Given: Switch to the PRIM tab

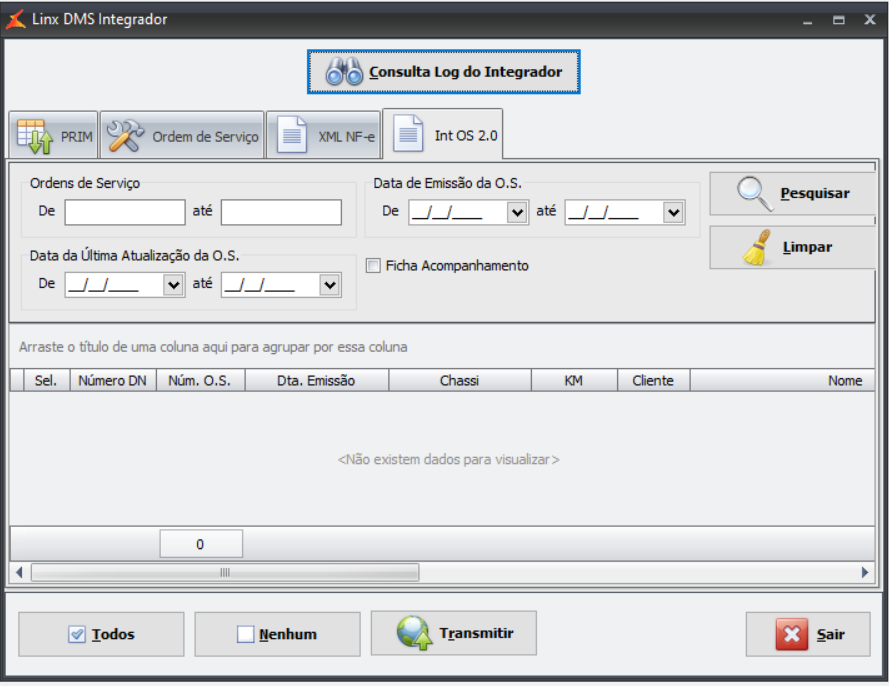Looking at the screenshot, I should click(x=53, y=135).
